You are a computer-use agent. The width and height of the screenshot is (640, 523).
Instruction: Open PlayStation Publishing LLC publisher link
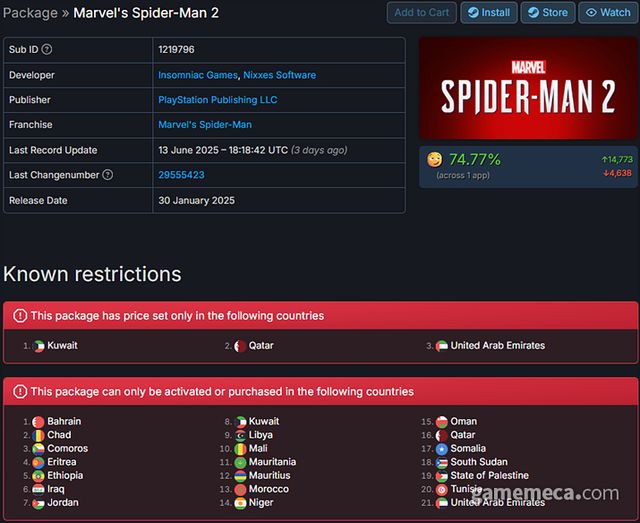tap(218, 100)
